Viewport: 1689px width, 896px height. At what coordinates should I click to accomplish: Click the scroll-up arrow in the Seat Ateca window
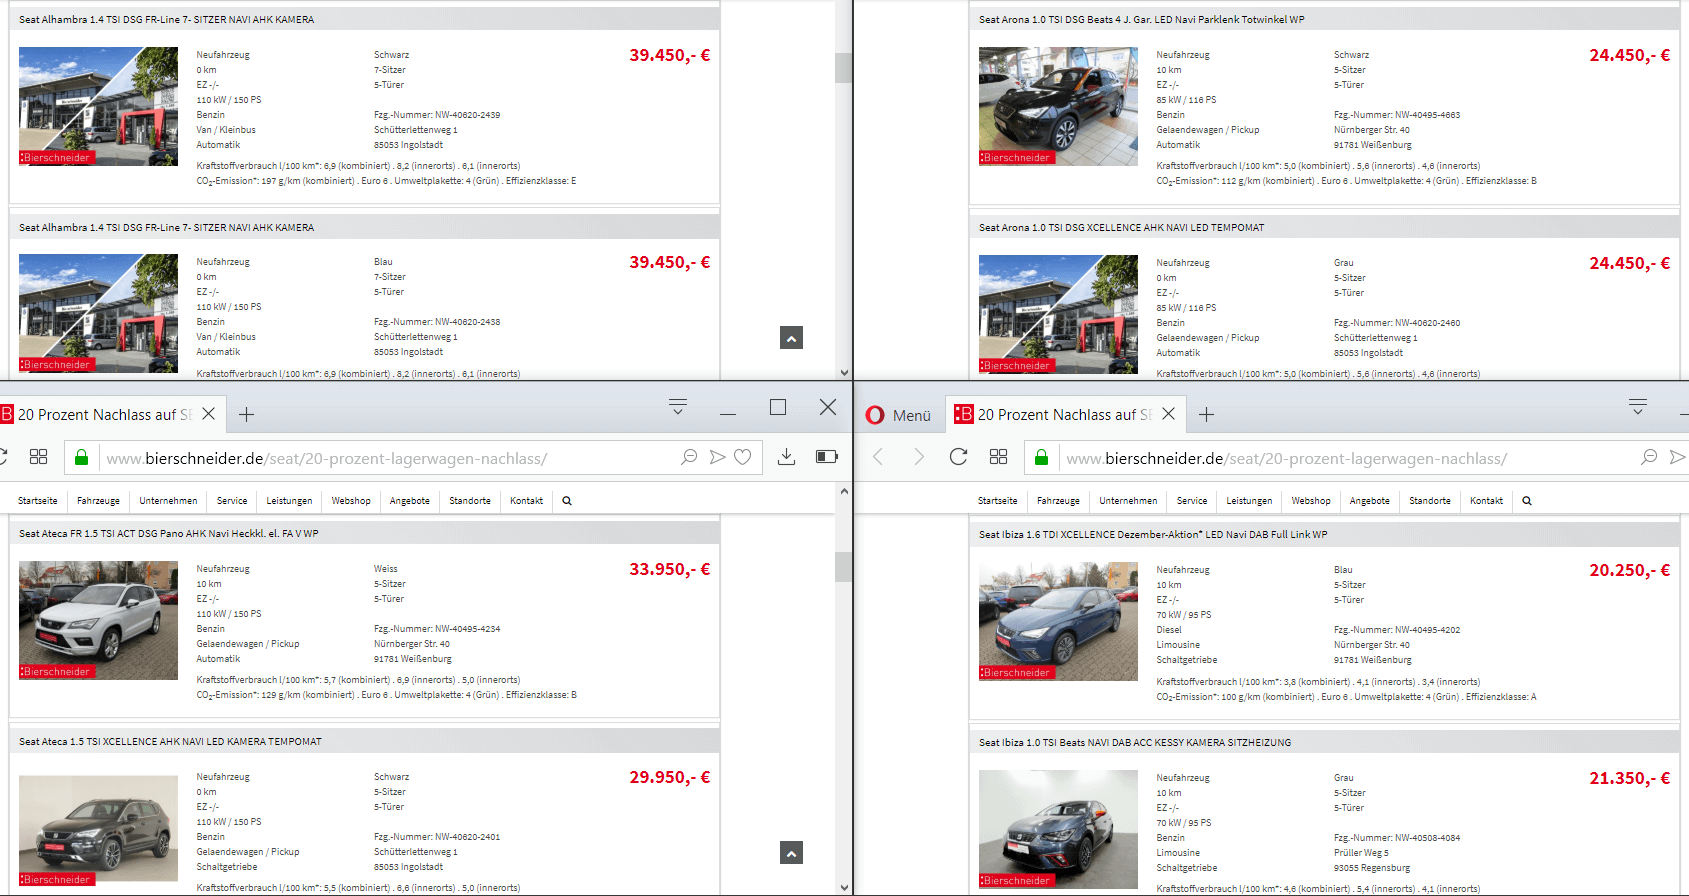point(844,492)
